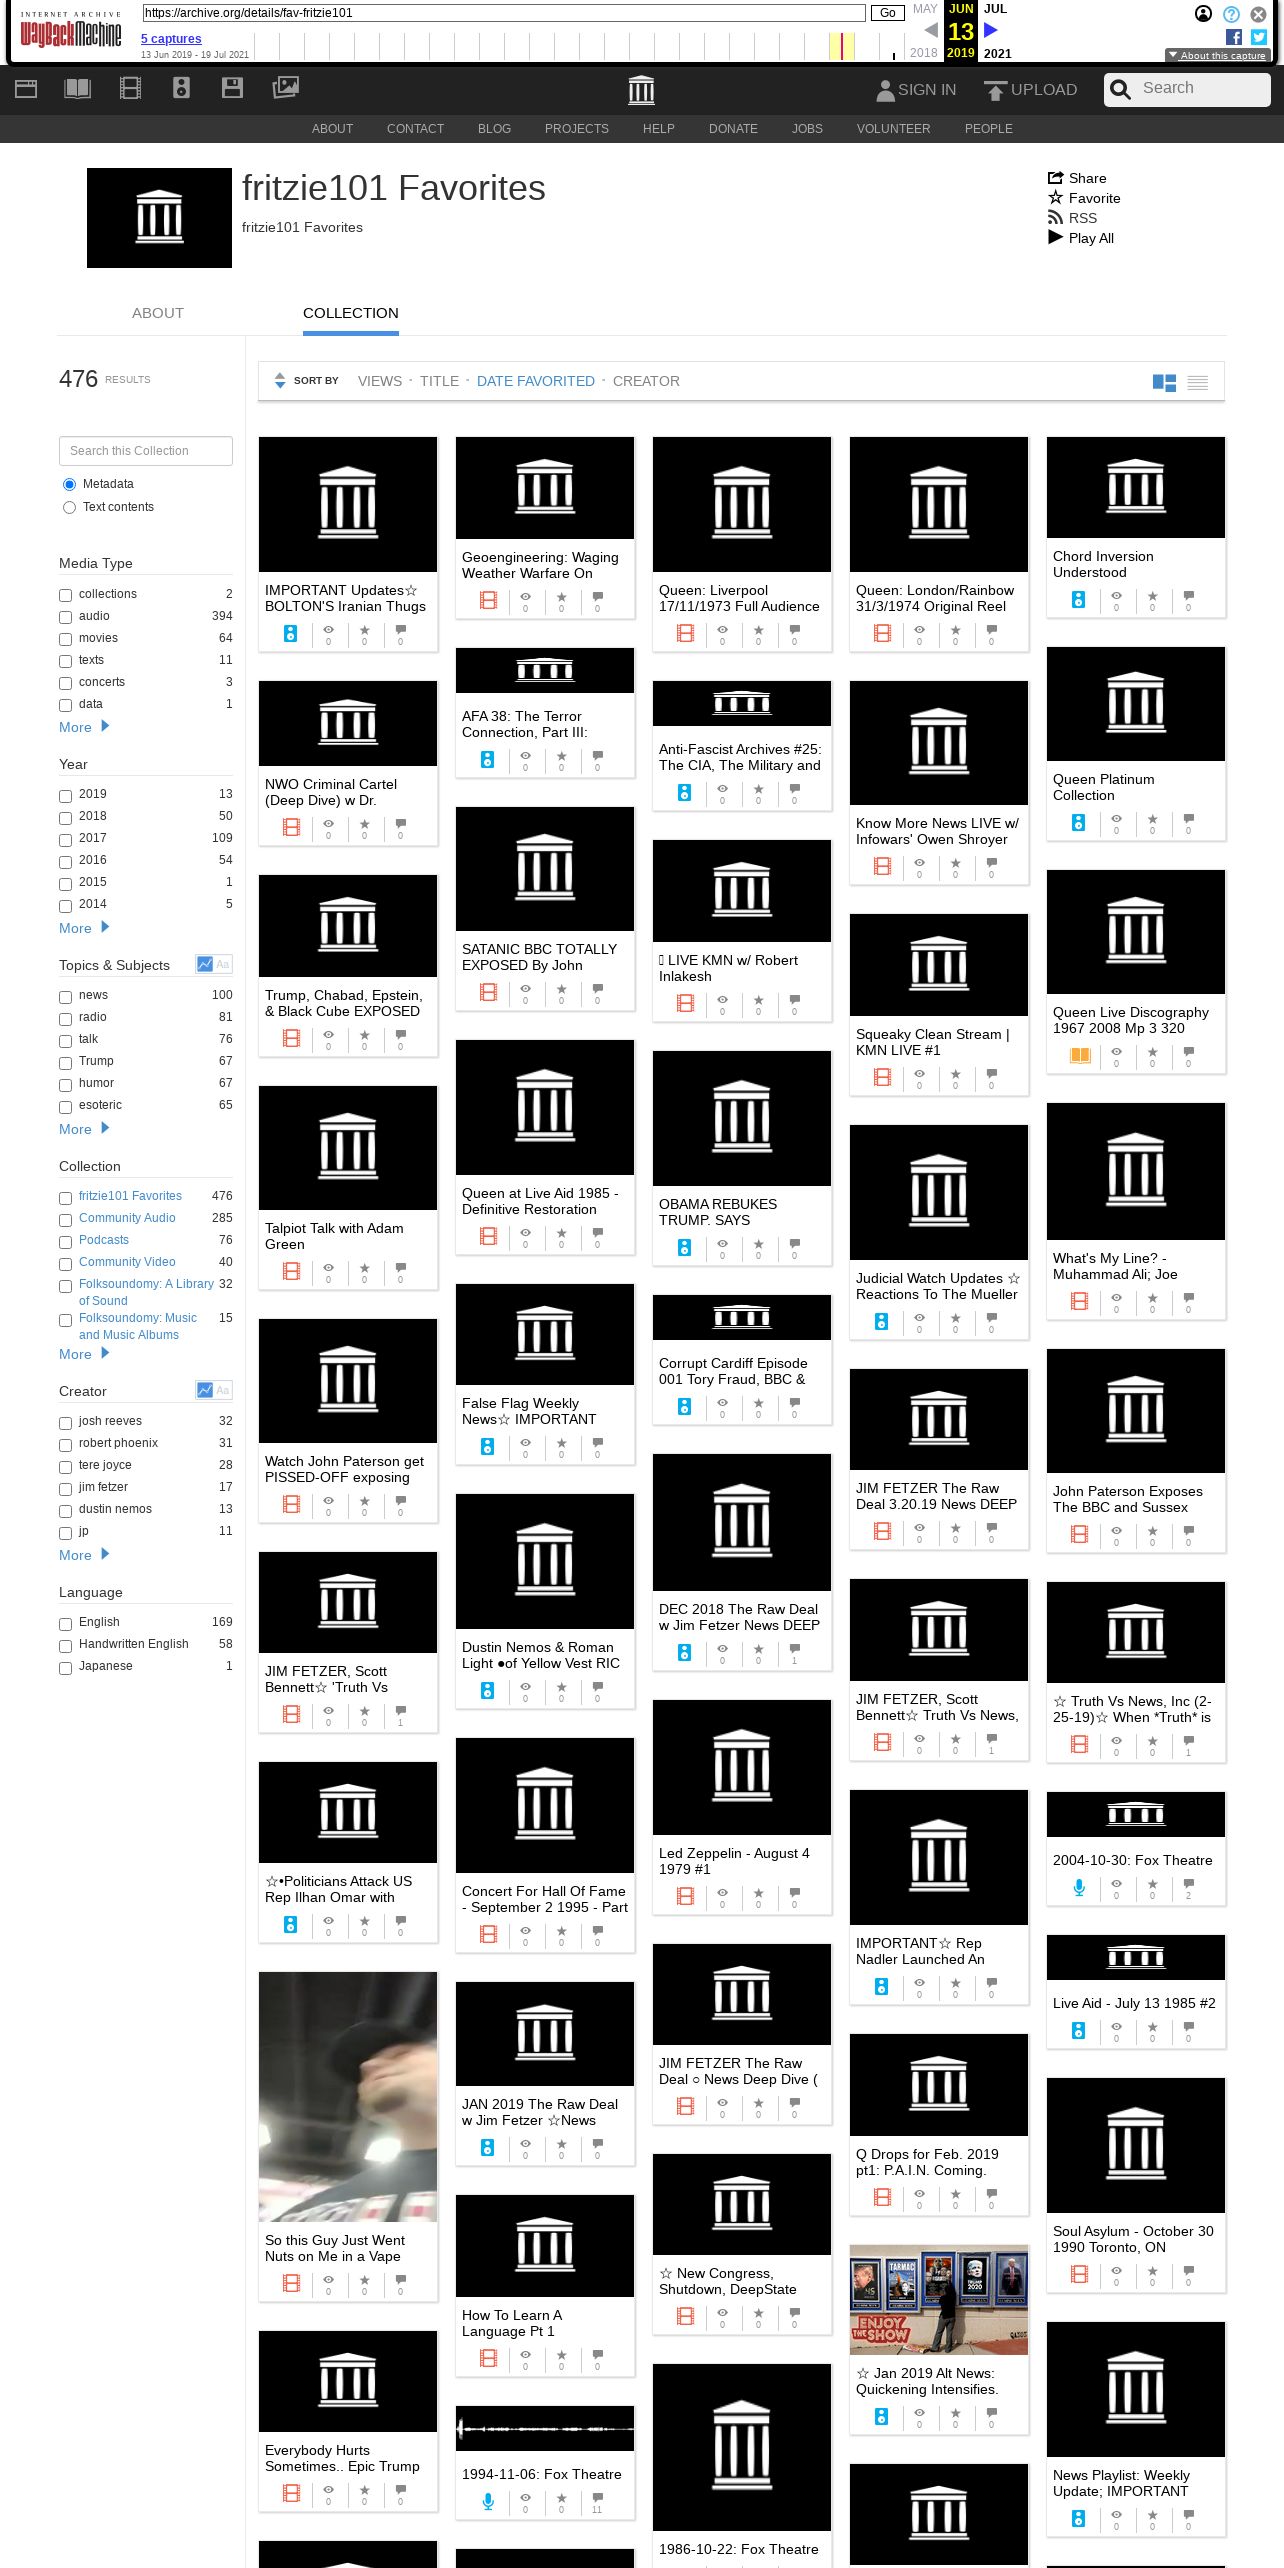Select the Metadata radio button
This screenshot has width=1284, height=2568.
(x=69, y=484)
